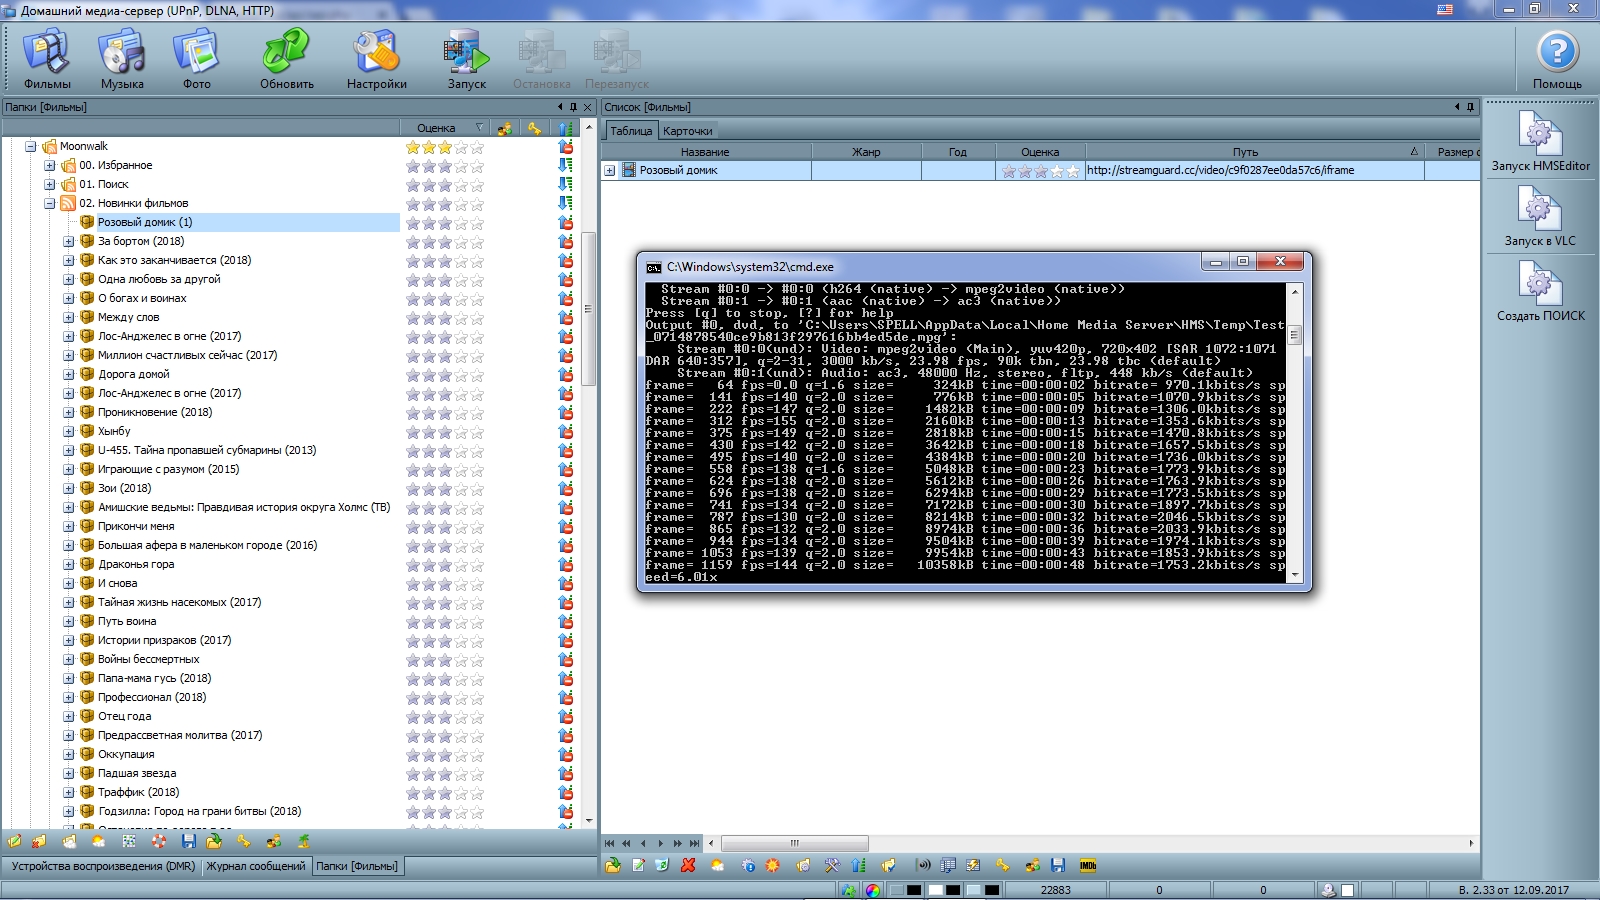Screen dimensions: 1600x900
Task: Select За бортом (2018) in tree
Action: tap(141, 241)
